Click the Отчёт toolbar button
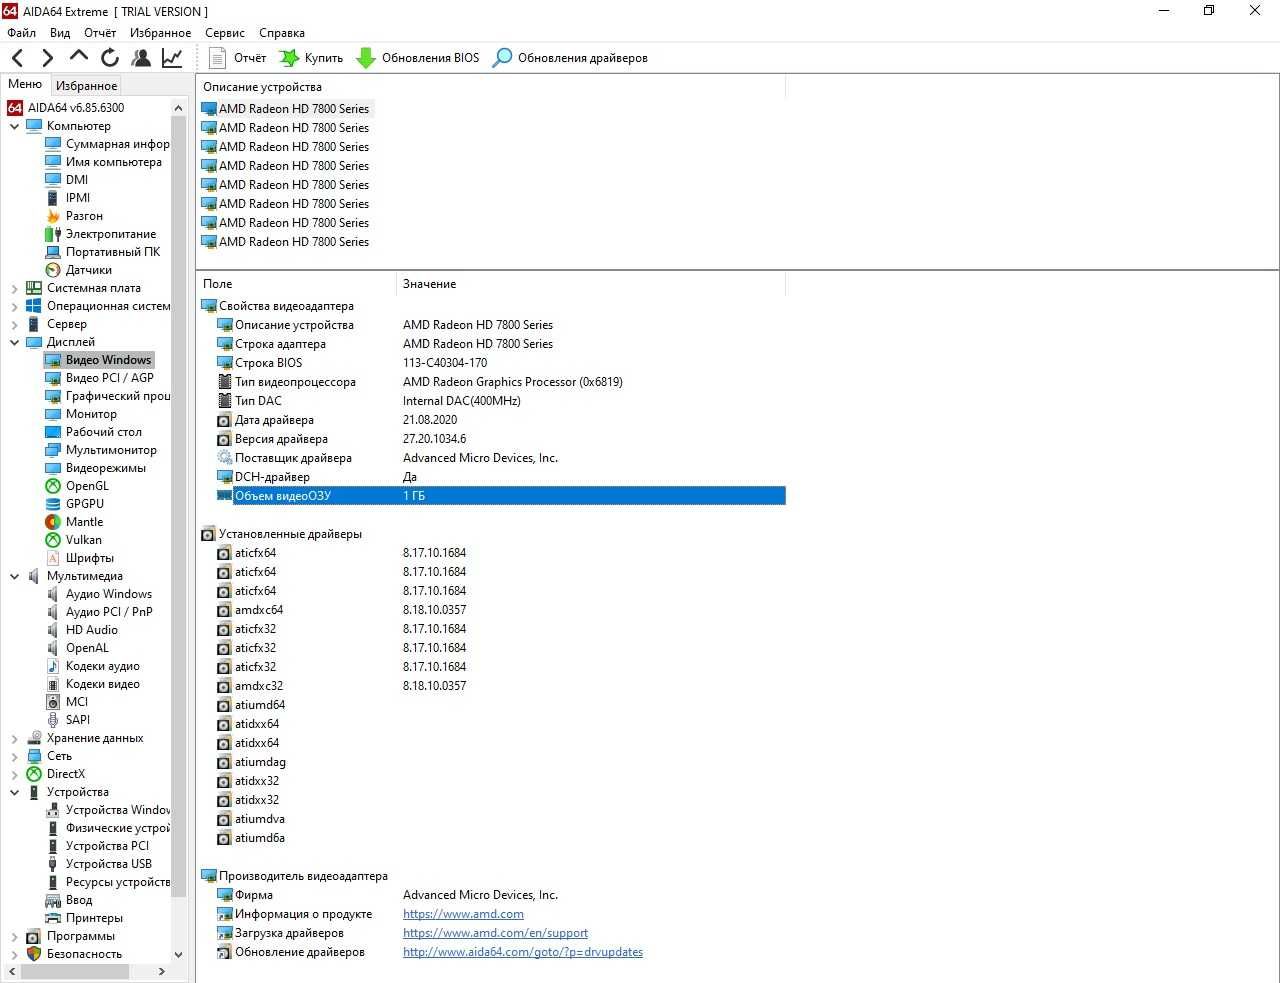Screen dimensions: 1280x983 coord(238,58)
